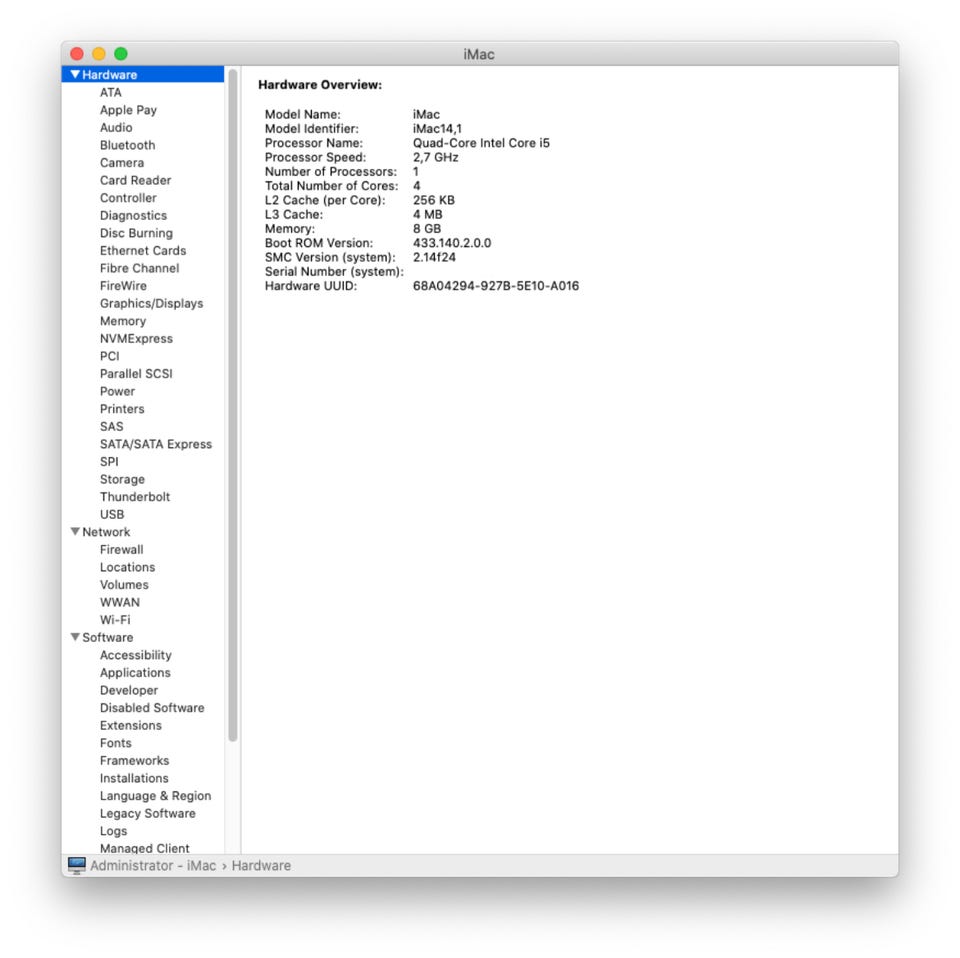Screen dimensions: 960x958
Task: Show Volumes information
Action: coord(124,585)
